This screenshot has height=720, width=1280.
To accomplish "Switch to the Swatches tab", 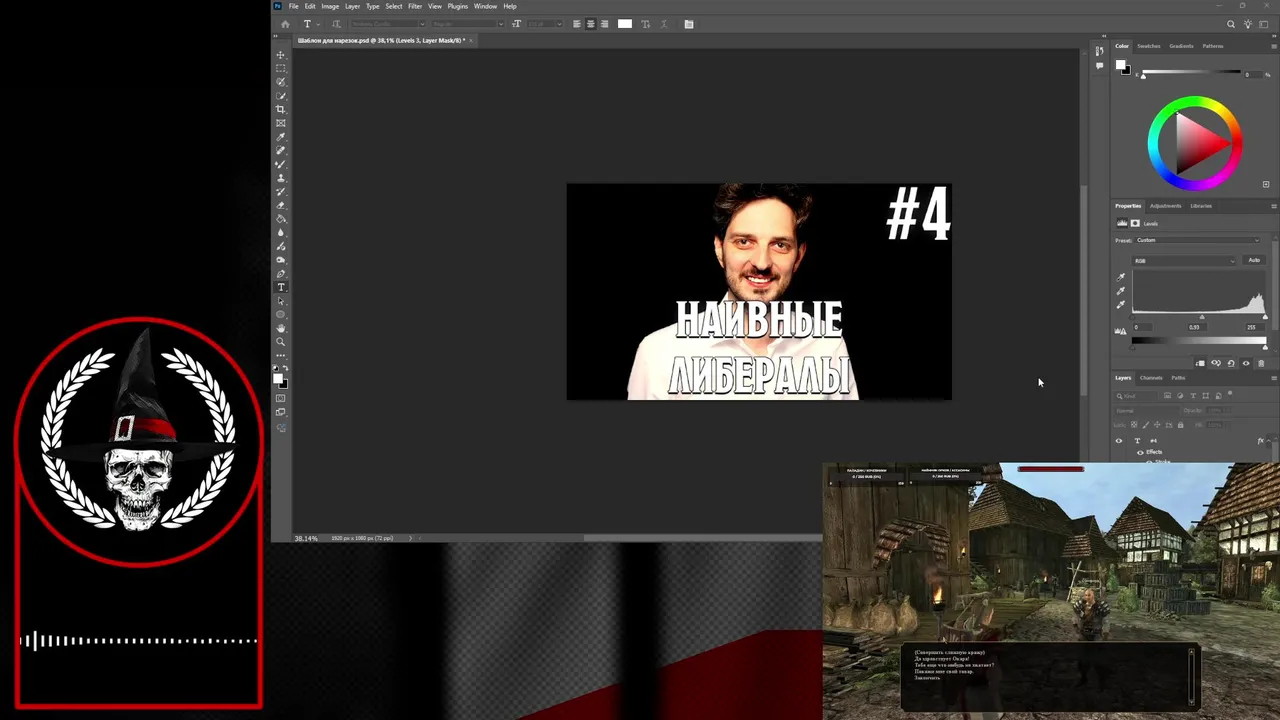I will coord(1149,46).
